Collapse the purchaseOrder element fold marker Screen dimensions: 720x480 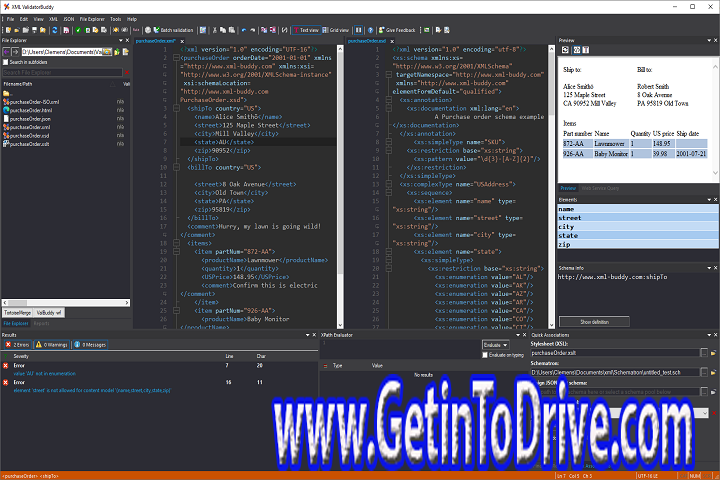pos(176,58)
